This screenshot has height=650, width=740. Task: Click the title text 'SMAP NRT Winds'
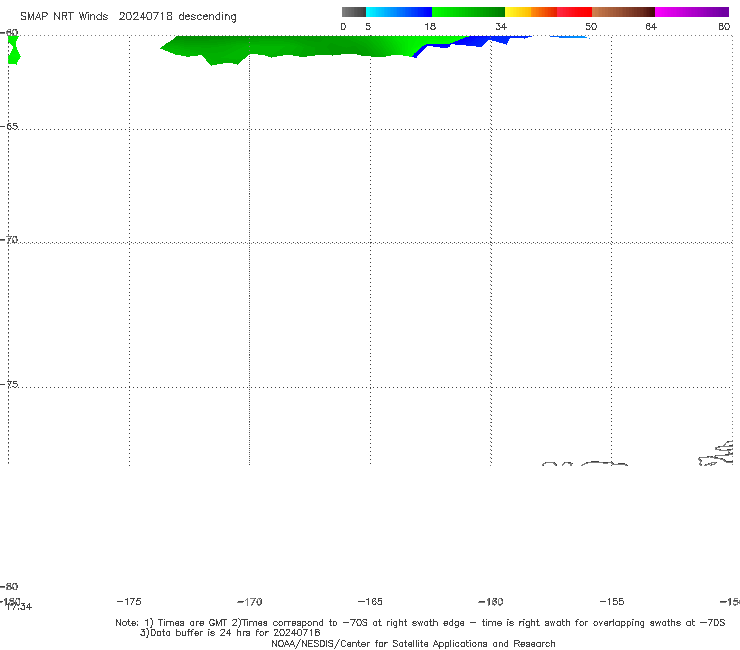tap(64, 17)
